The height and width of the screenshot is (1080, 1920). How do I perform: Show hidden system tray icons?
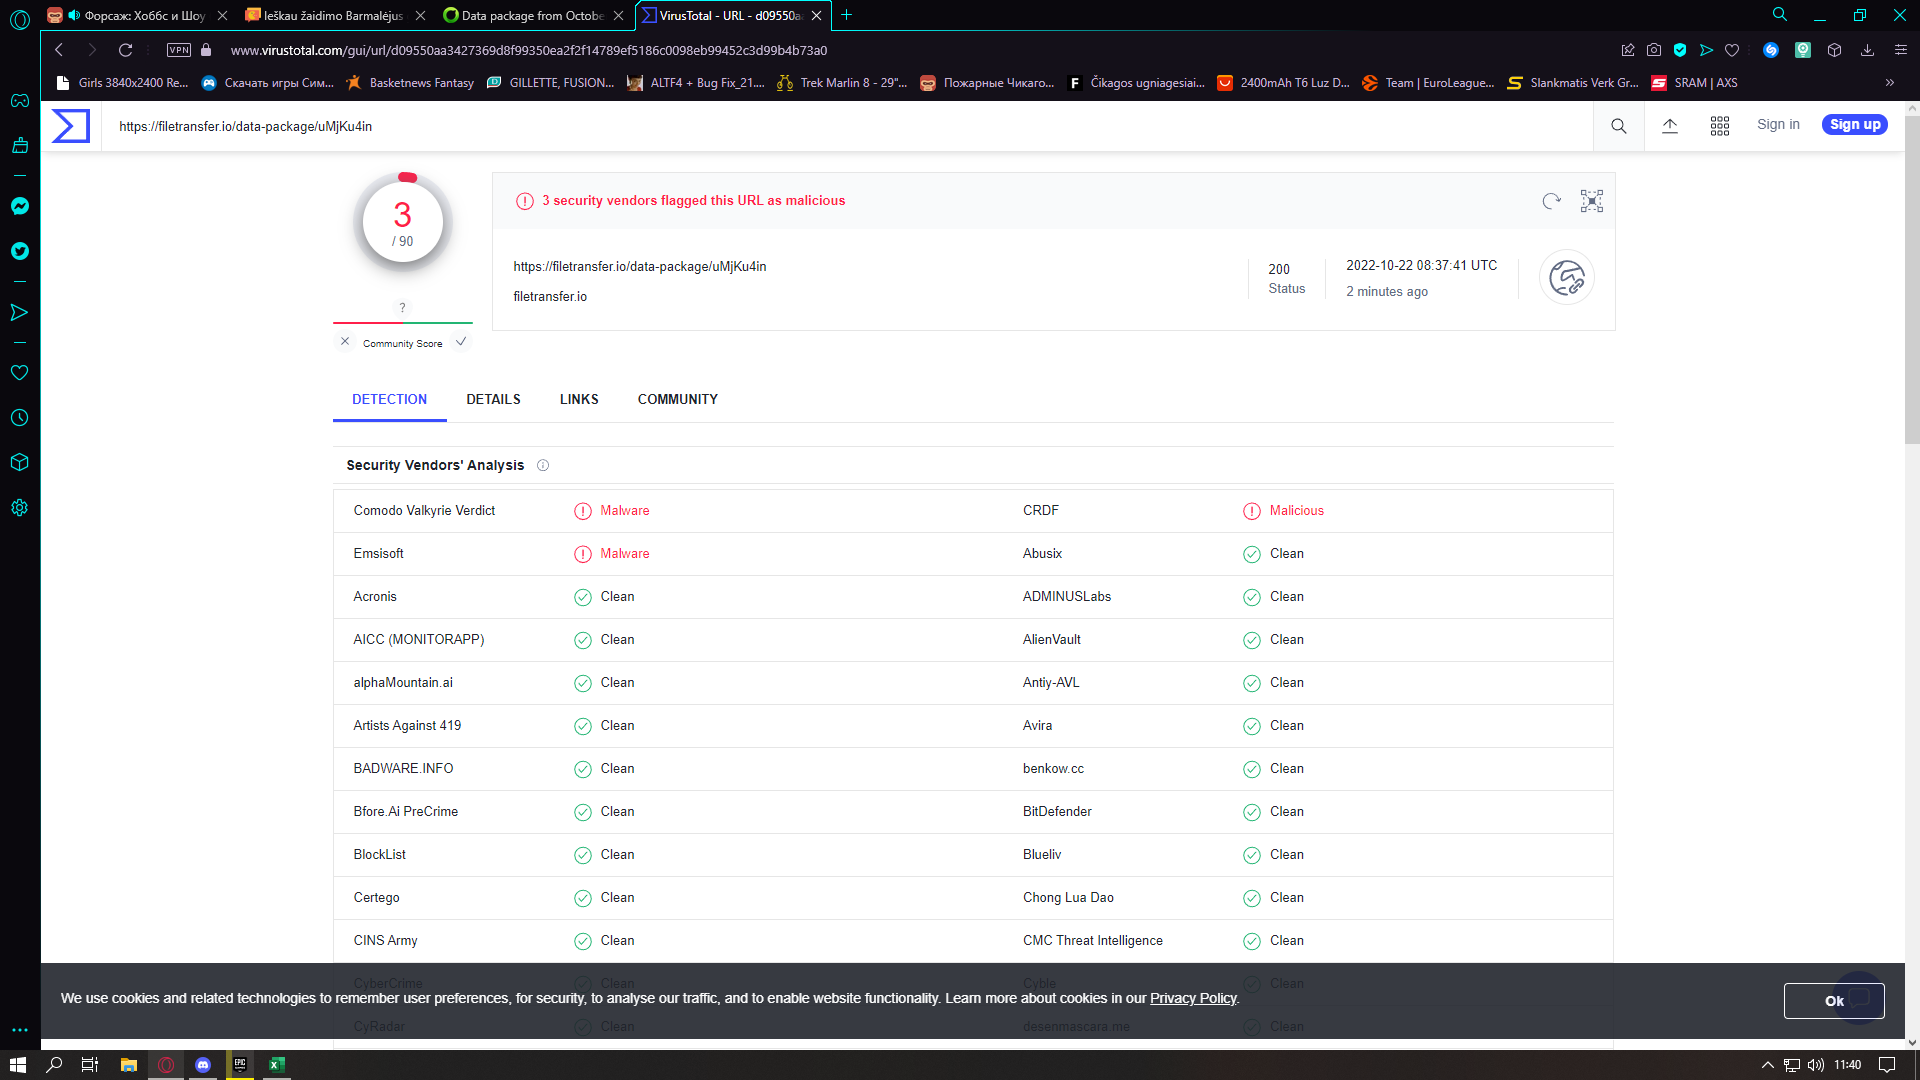tap(1767, 1065)
